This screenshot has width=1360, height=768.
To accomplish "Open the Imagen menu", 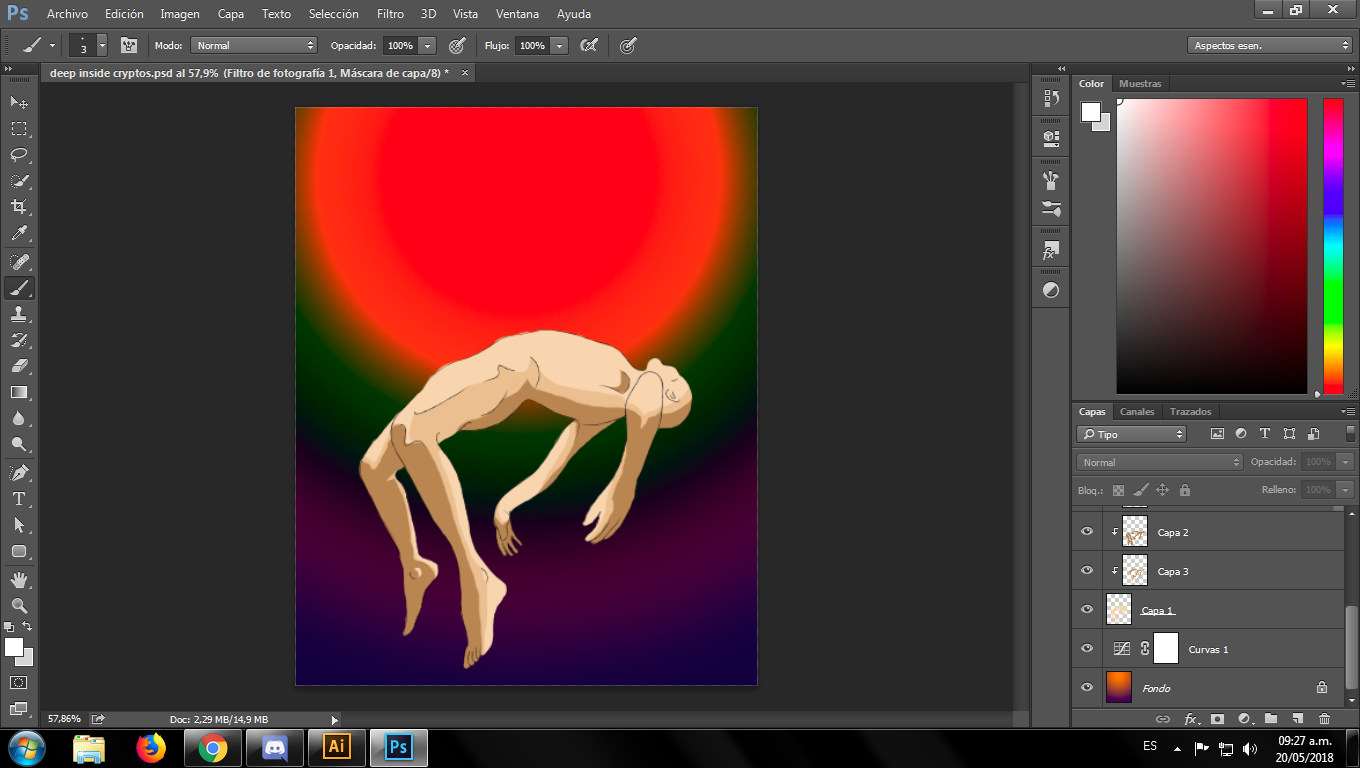I will pyautogui.click(x=180, y=14).
